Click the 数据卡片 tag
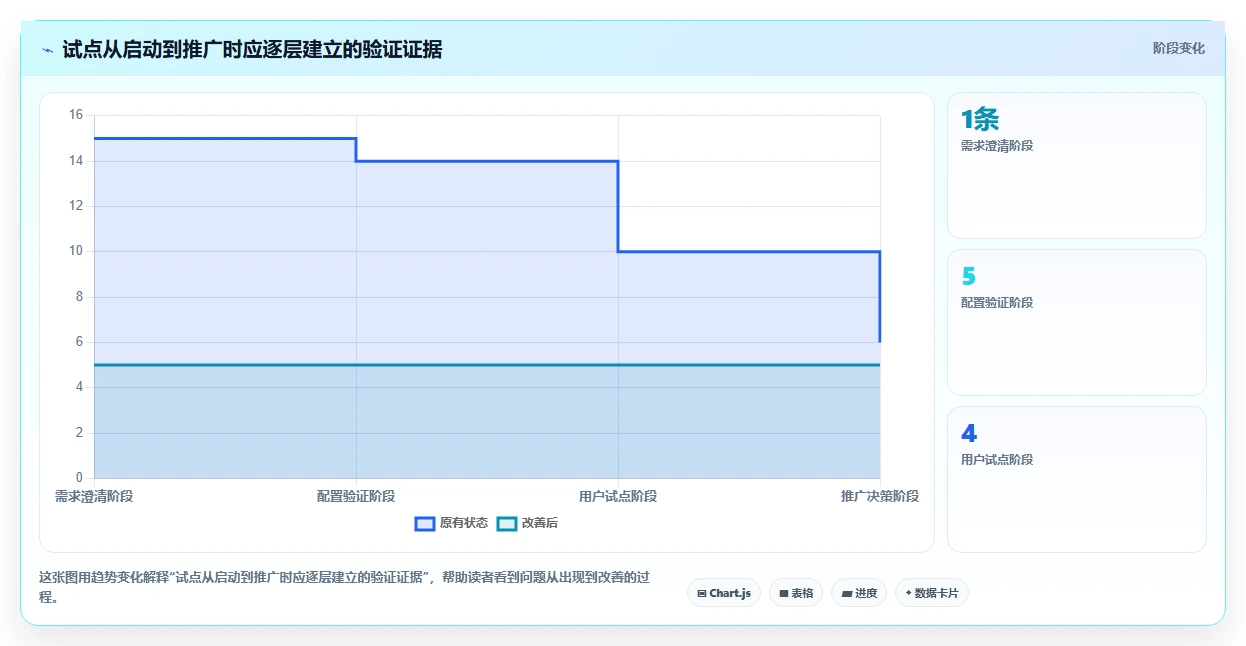 click(932, 593)
